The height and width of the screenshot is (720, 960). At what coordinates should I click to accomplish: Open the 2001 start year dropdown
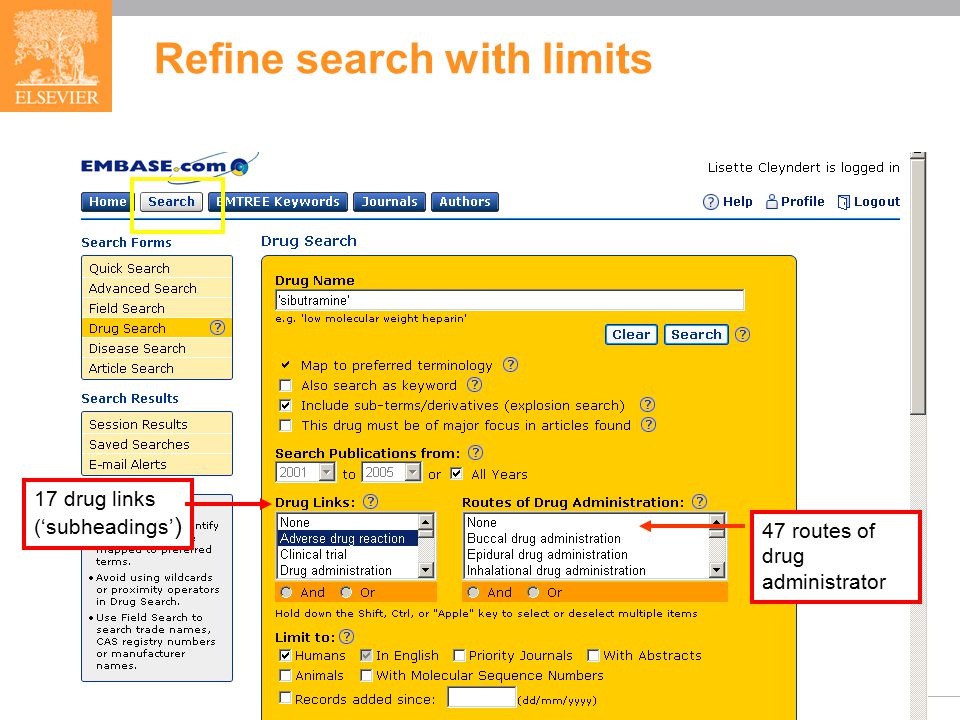pos(327,472)
